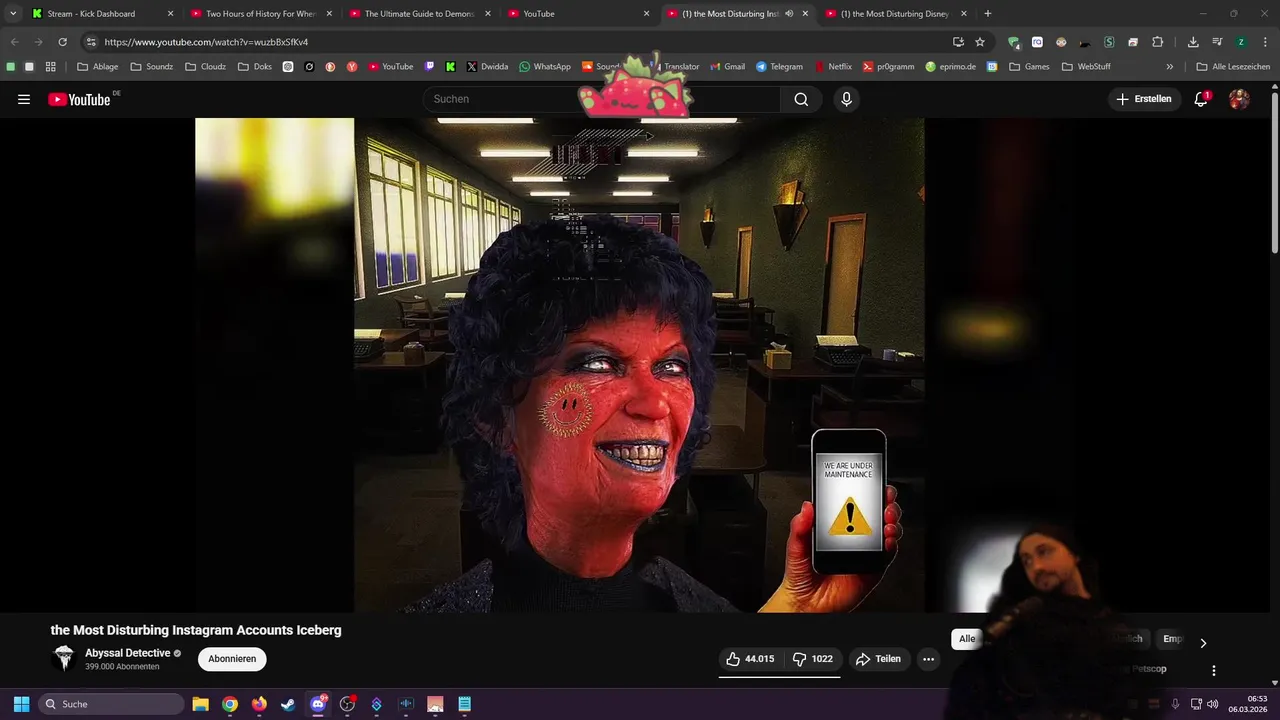Screen dimensions: 1280x720
Task: Open a new browser tab
Action: coord(988,13)
